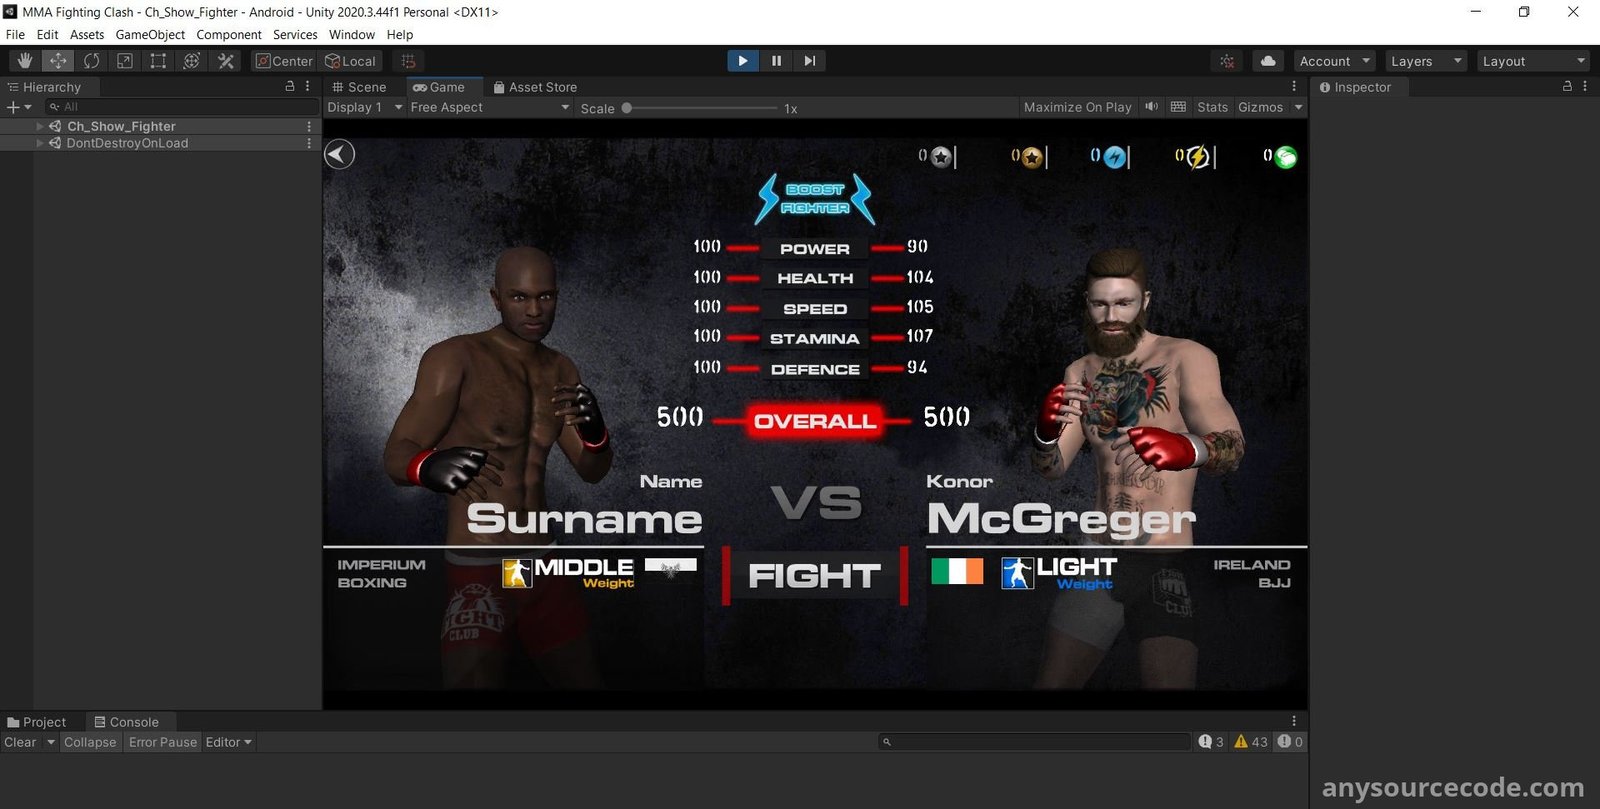Select the Hand tool in toolbar
This screenshot has height=809, width=1600.
[25, 61]
